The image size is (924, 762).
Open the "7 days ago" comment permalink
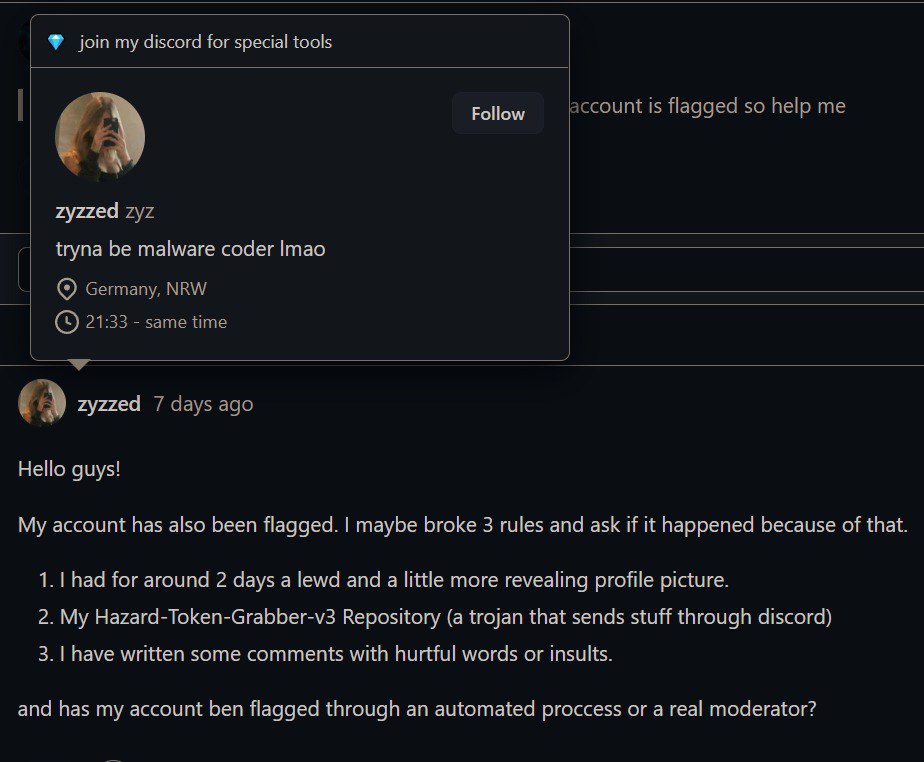click(x=203, y=404)
